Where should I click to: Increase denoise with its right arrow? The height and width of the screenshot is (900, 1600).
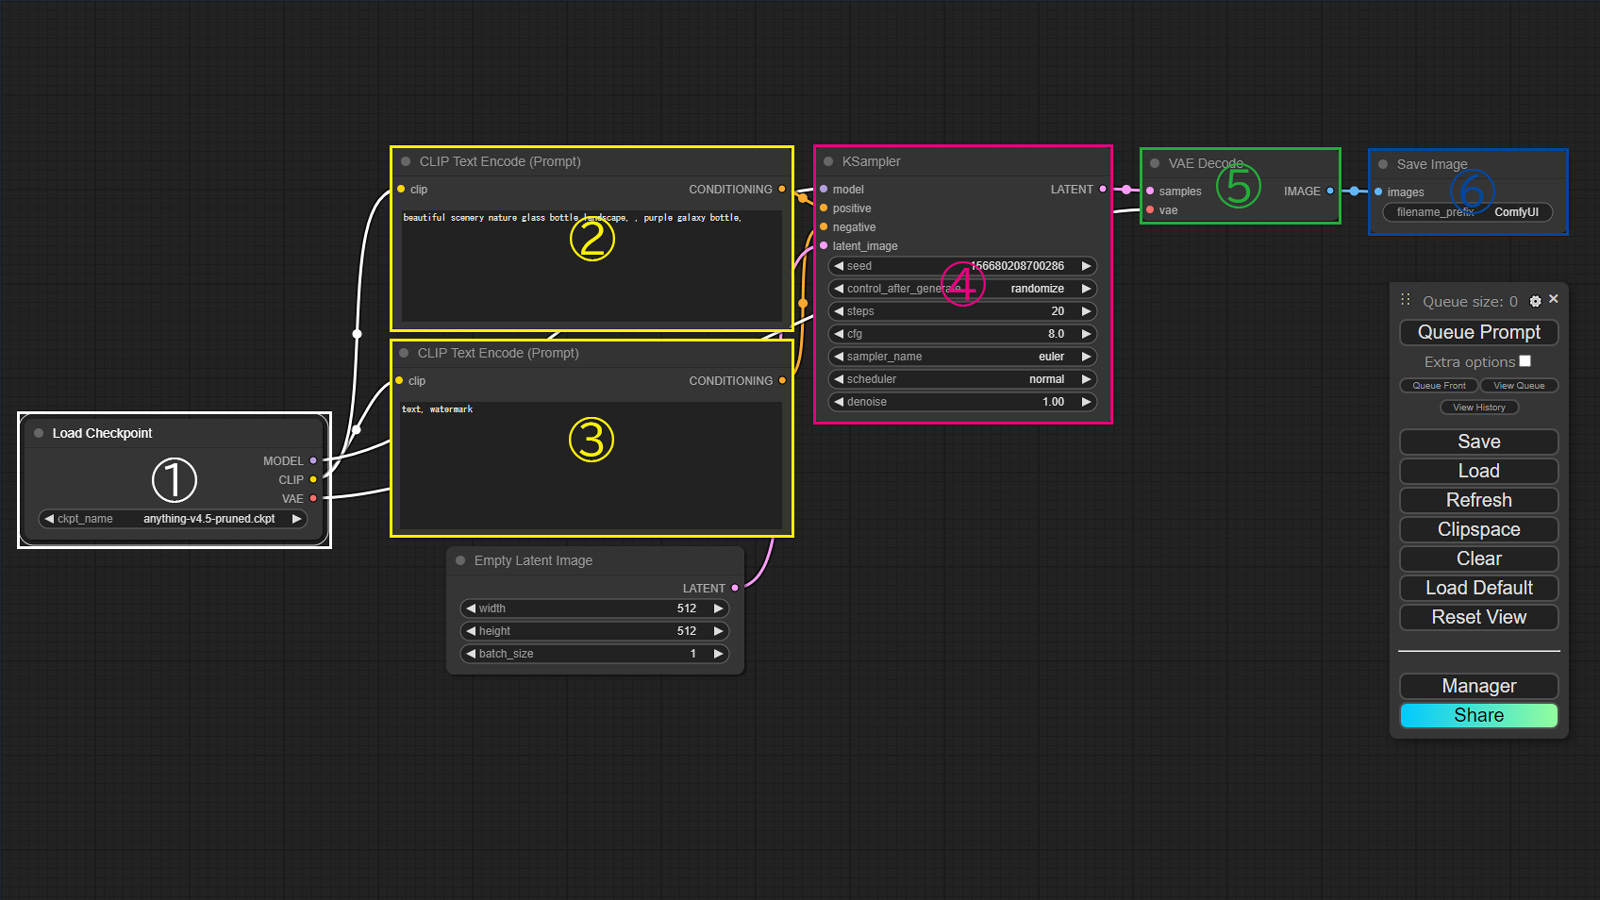[1086, 402]
